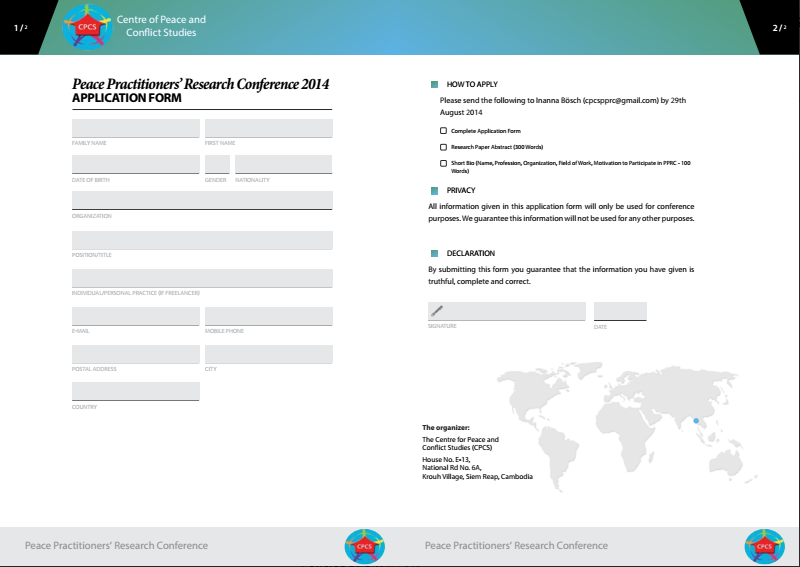Screen dimensions: 800x567
Task: Click the 'PRIVACY' heading
Action: click(x=461, y=190)
